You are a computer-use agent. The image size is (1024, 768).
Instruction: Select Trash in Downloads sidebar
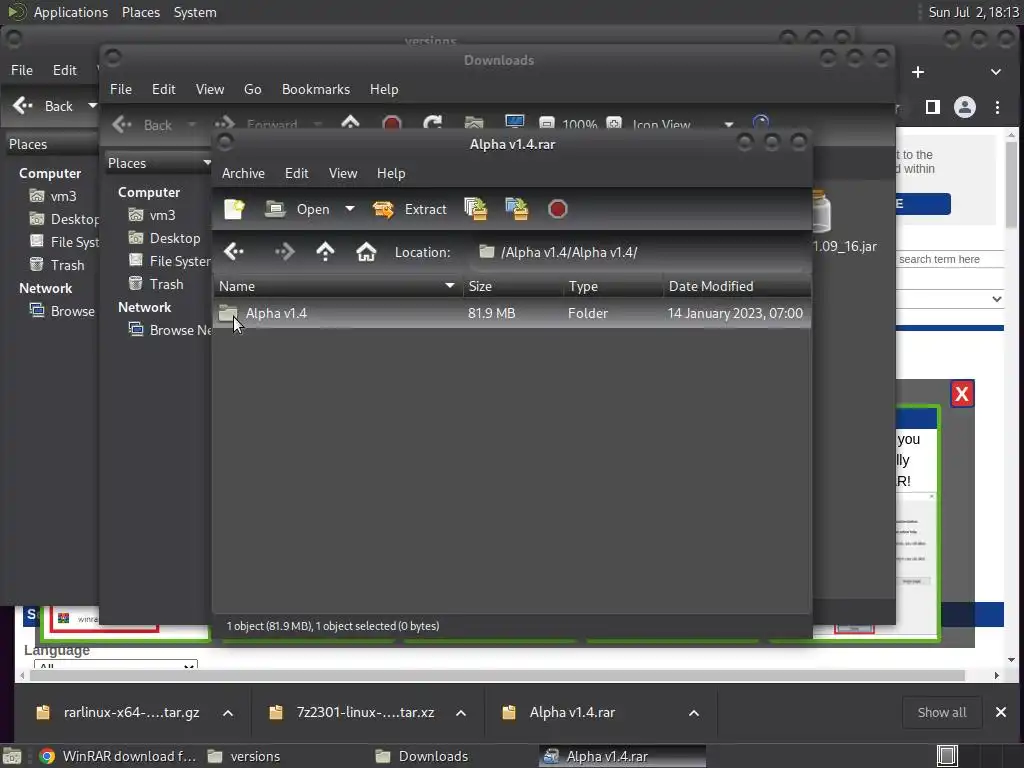tap(156, 283)
